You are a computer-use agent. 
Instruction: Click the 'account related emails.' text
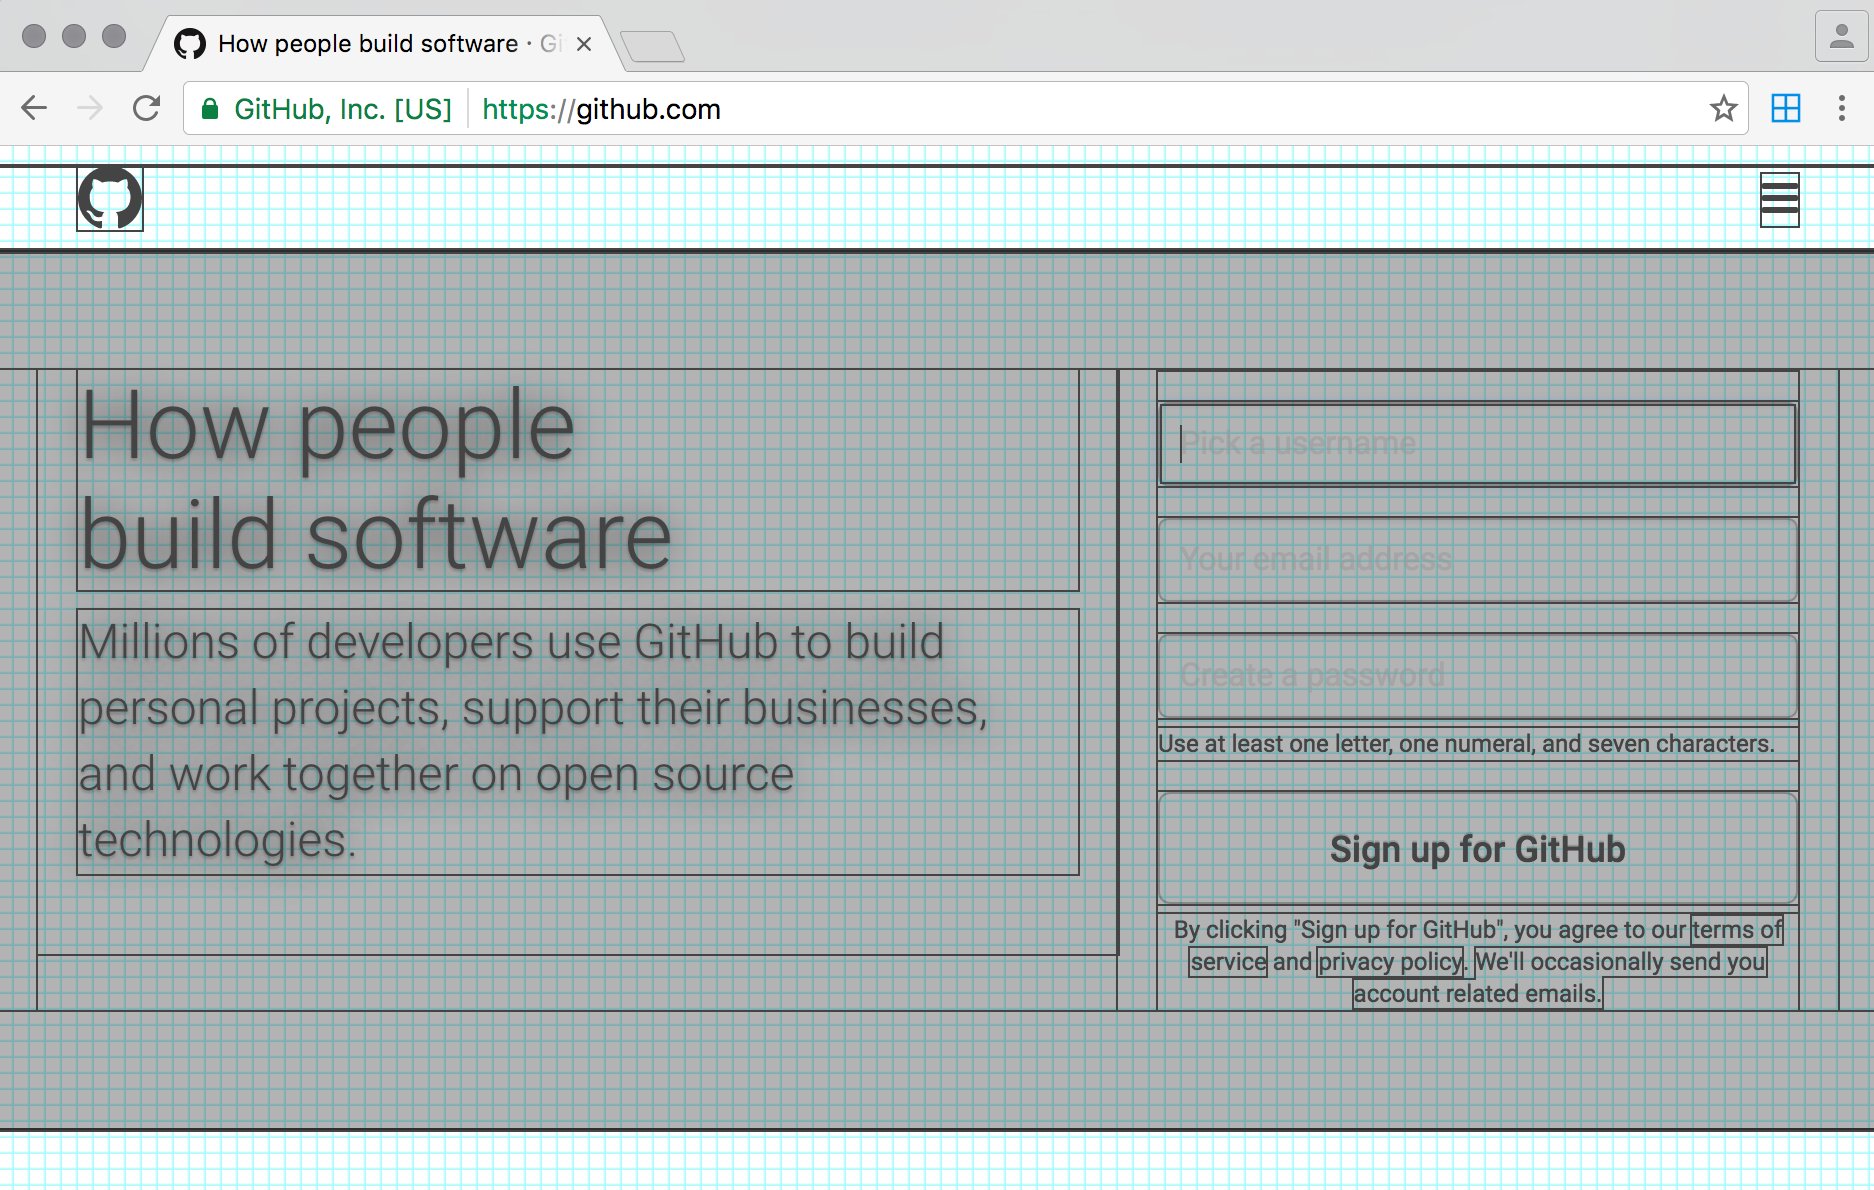pos(1477,994)
